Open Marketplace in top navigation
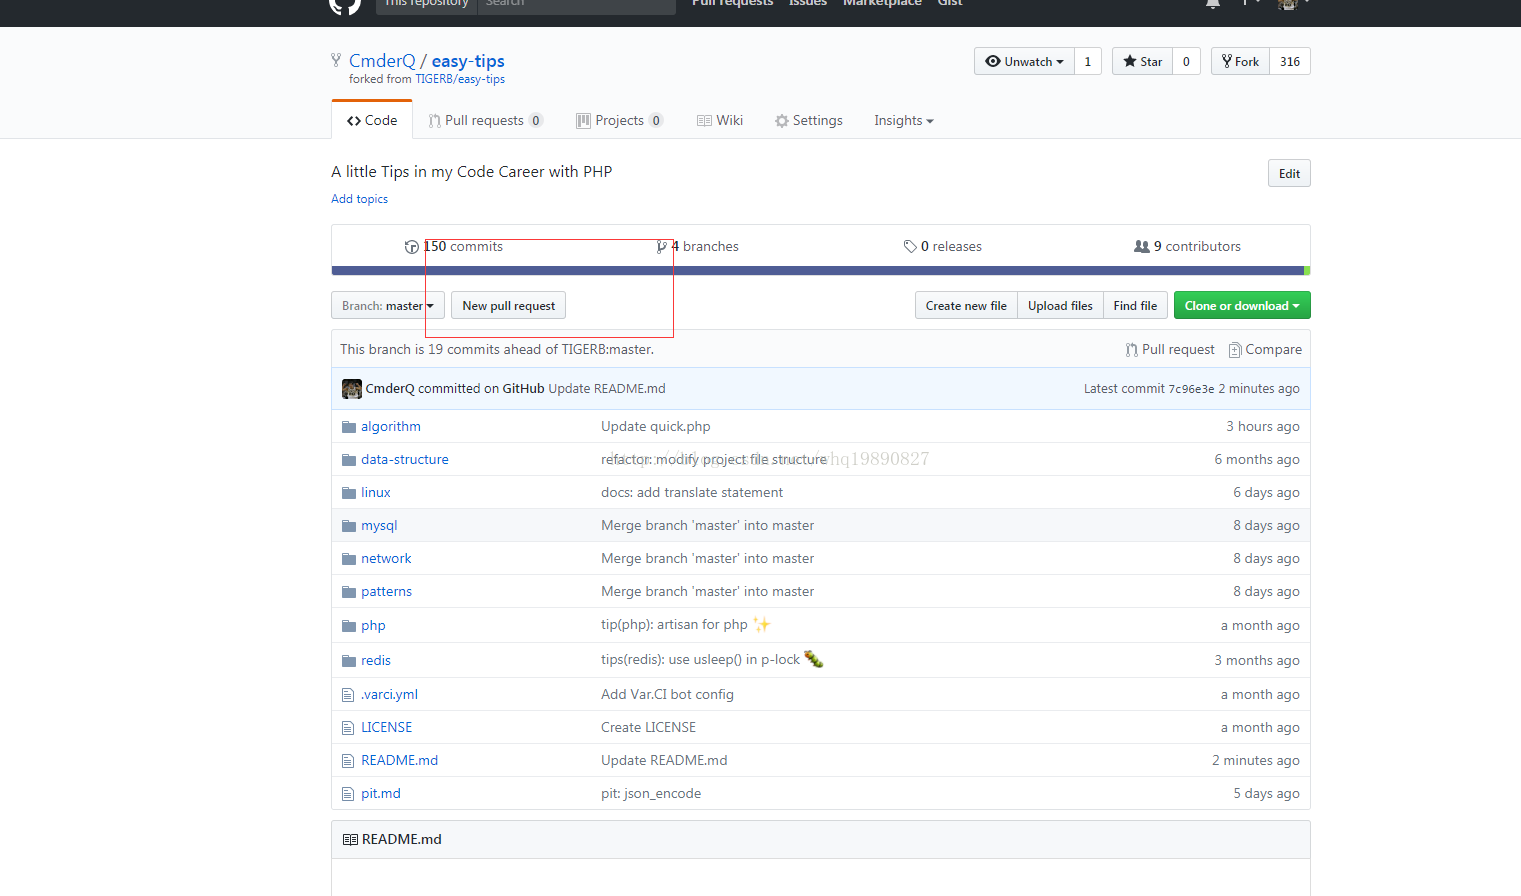1521x896 pixels. pos(882,3)
